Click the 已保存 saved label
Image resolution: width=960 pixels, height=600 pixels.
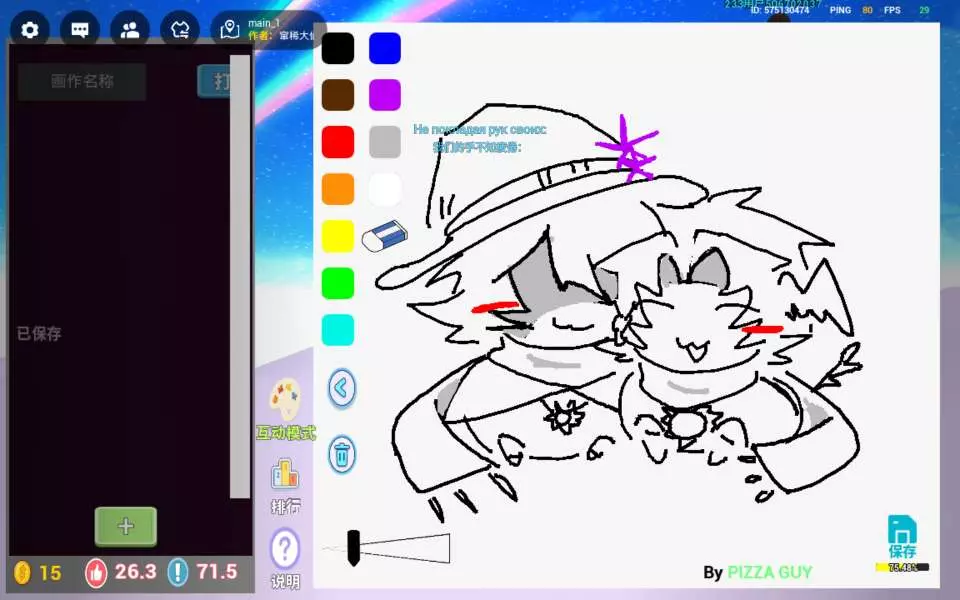point(39,334)
